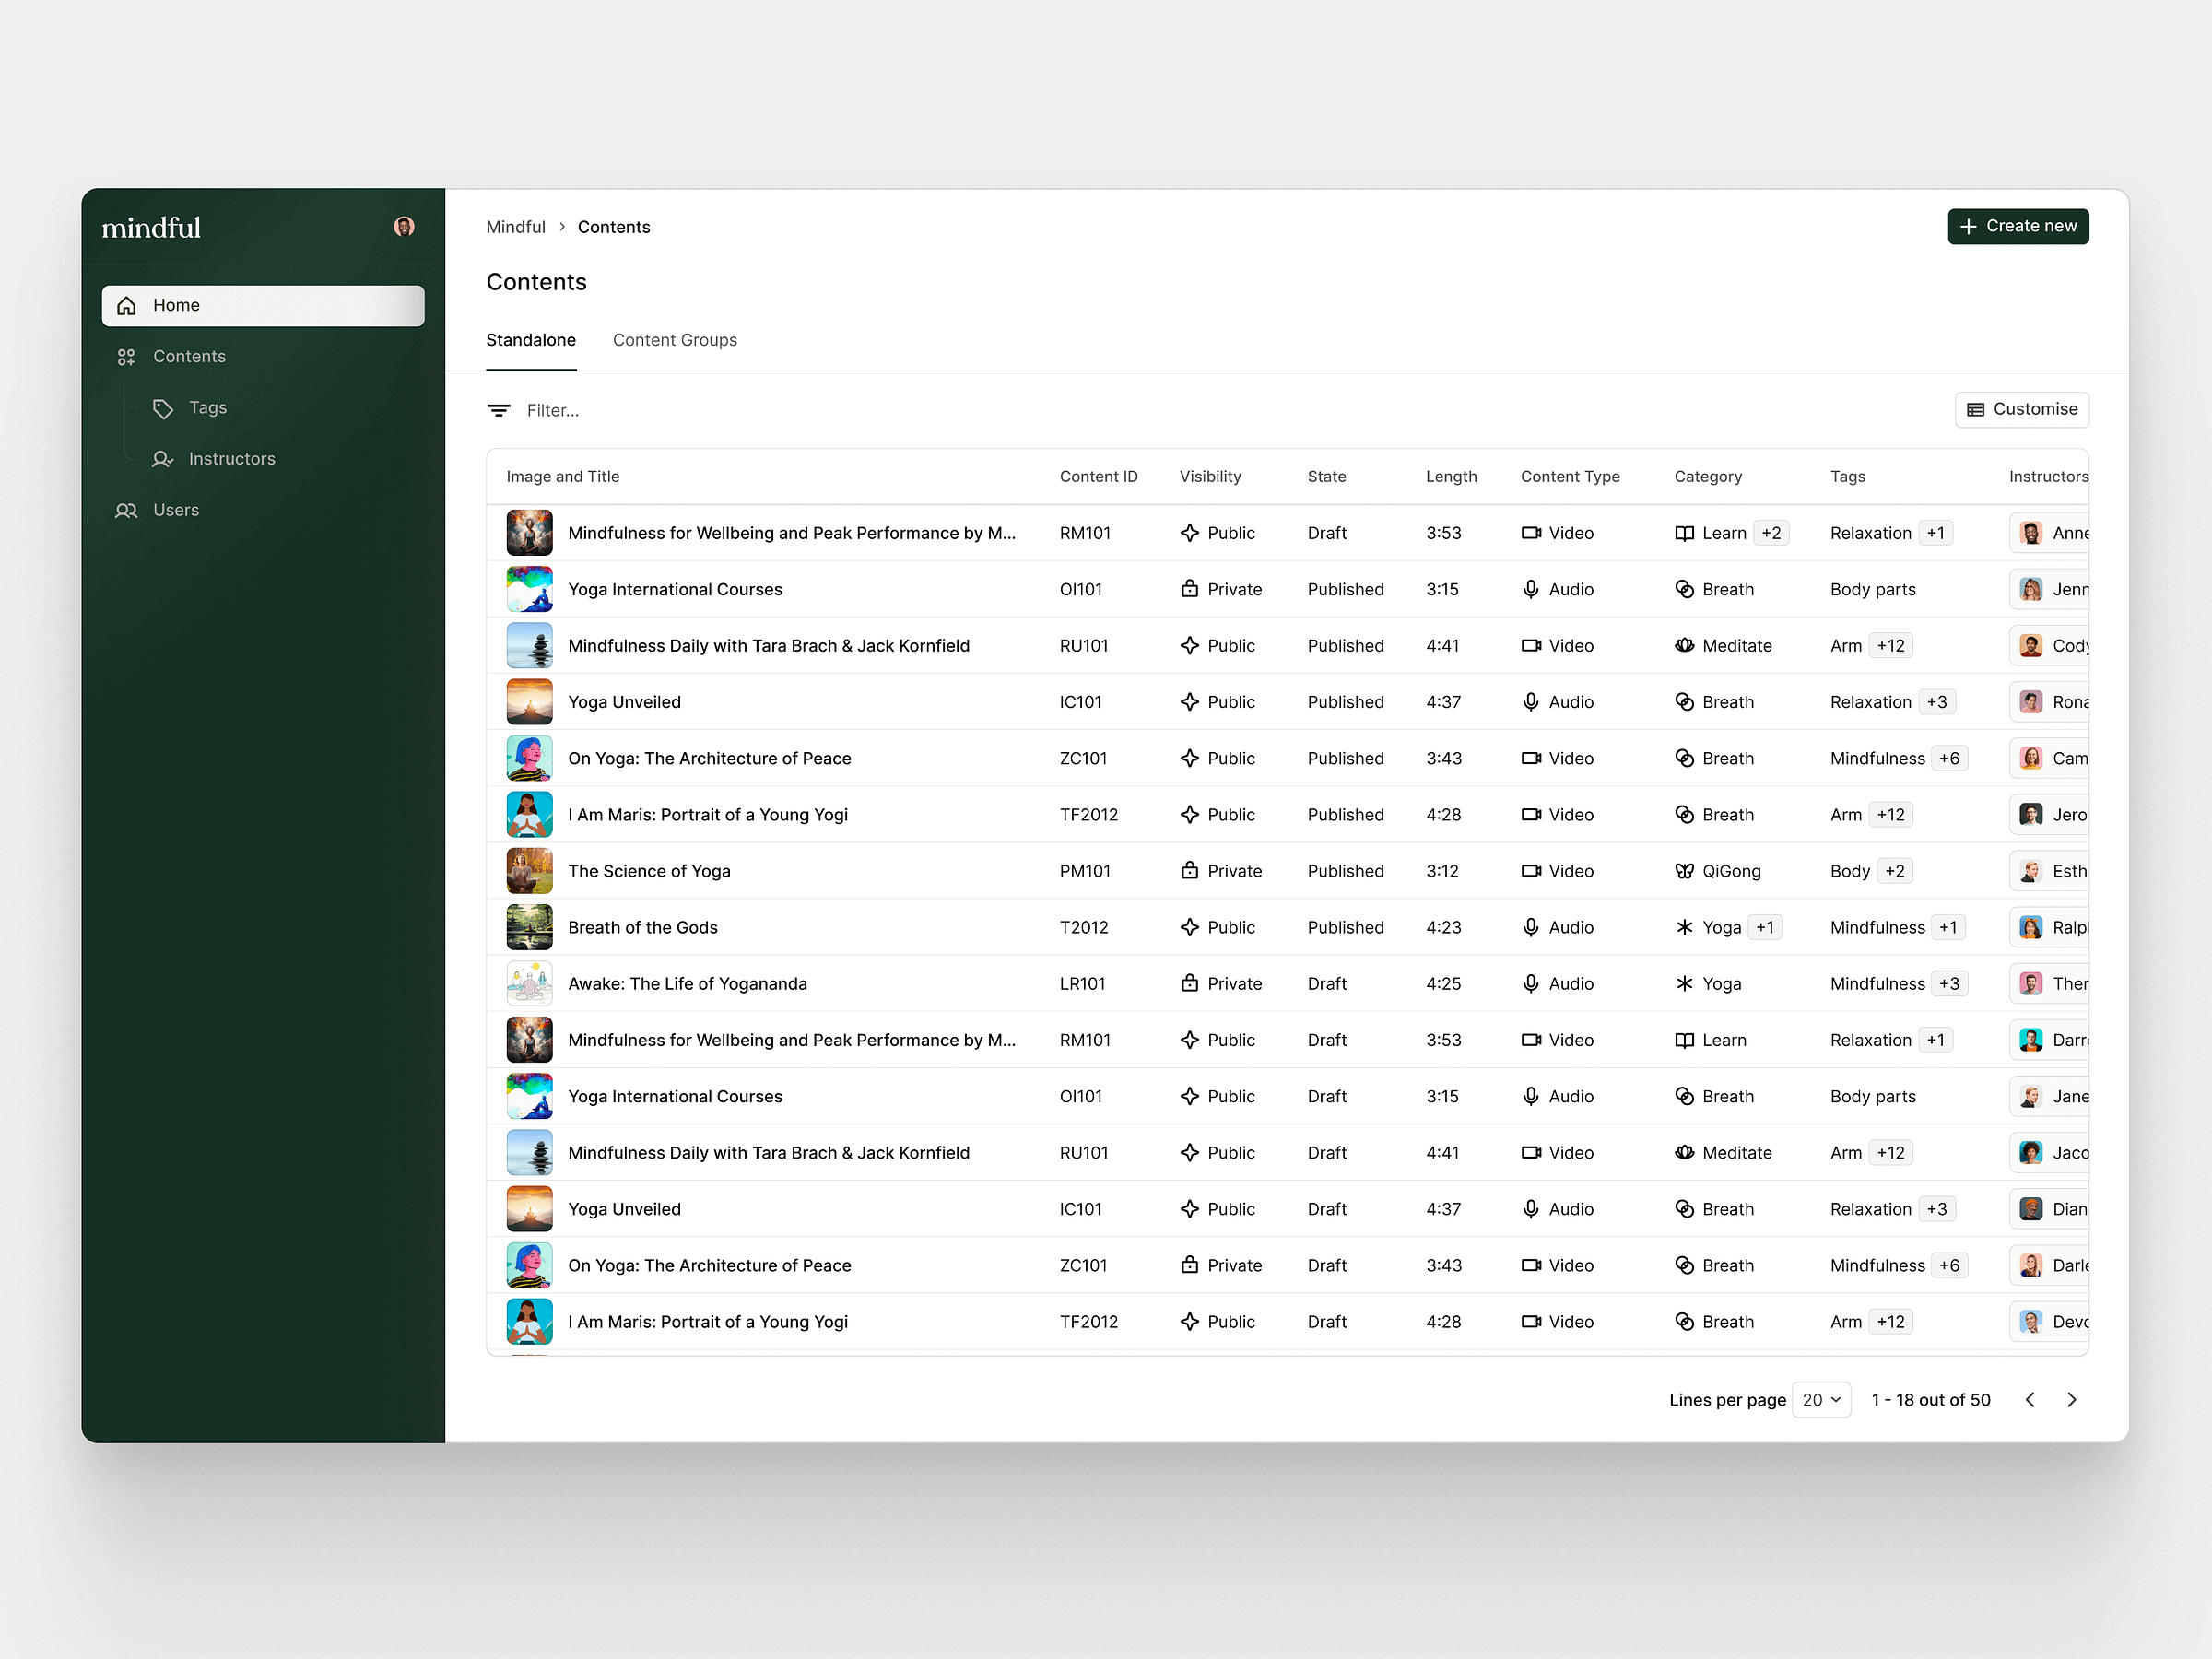Sort by the Visibility column header

[1210, 477]
